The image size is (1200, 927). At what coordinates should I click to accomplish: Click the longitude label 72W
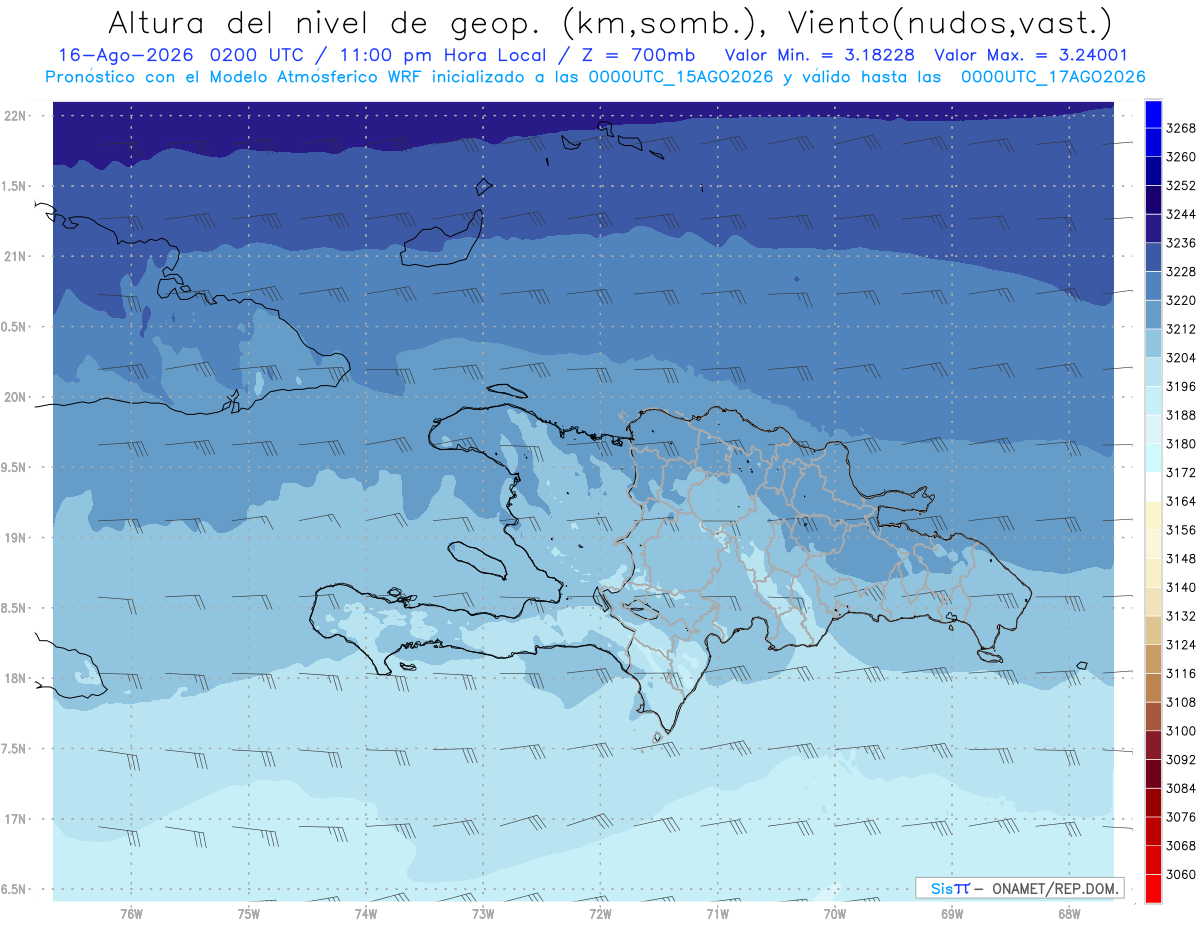600,914
